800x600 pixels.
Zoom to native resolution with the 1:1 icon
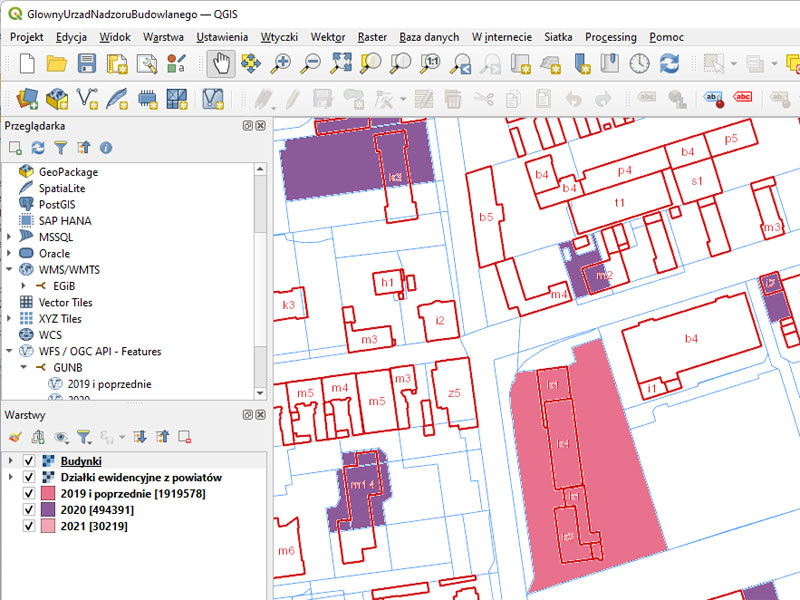click(x=431, y=64)
